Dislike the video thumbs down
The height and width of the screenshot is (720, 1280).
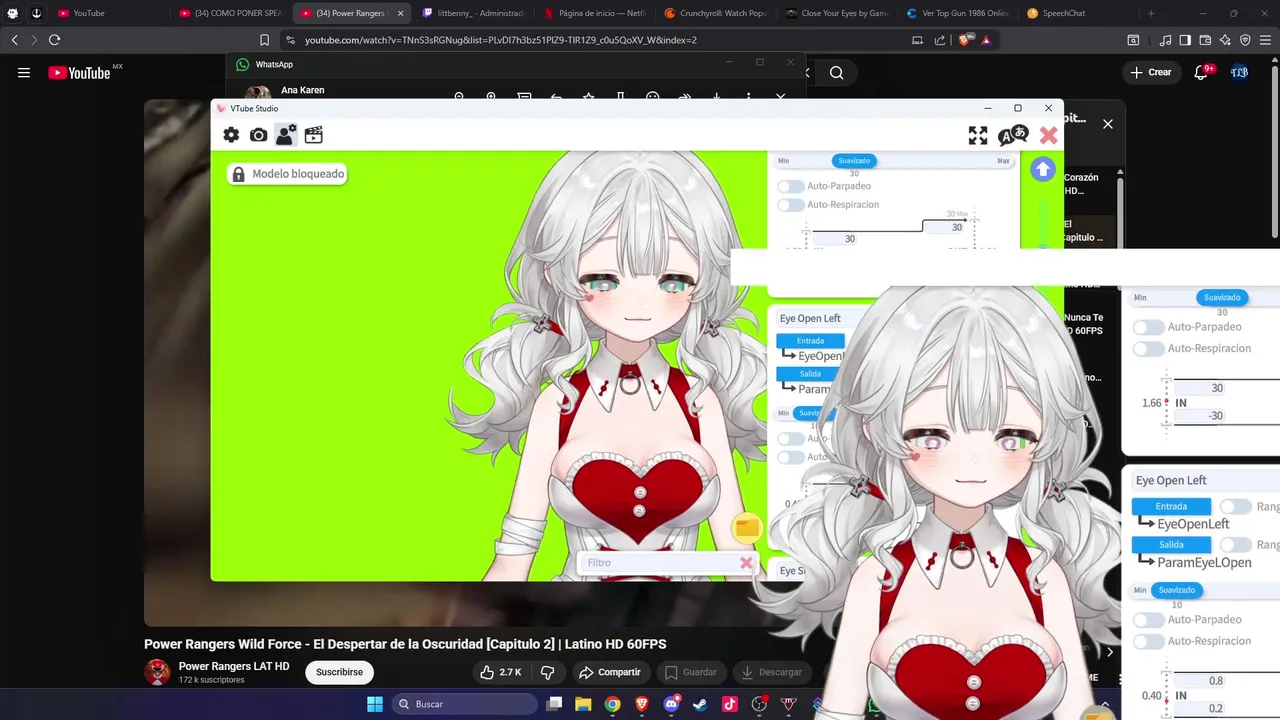click(x=547, y=672)
